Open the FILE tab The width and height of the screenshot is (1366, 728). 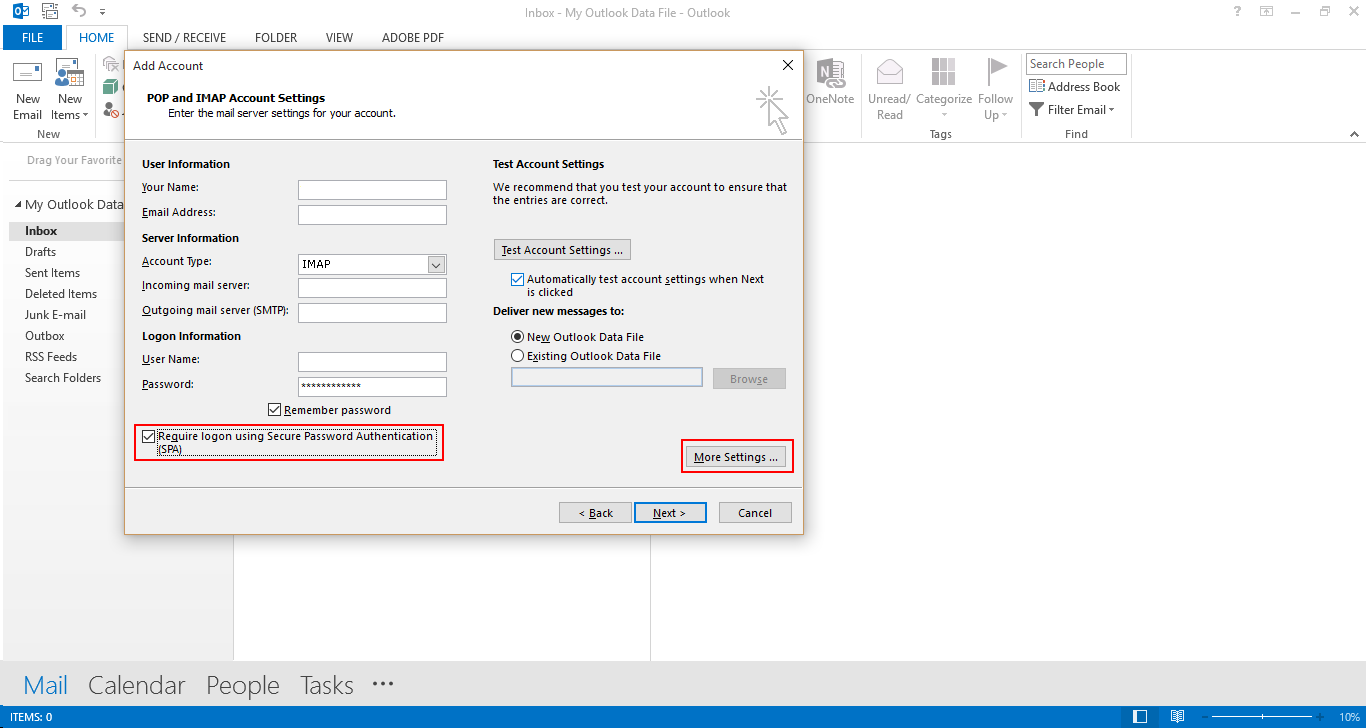32,38
